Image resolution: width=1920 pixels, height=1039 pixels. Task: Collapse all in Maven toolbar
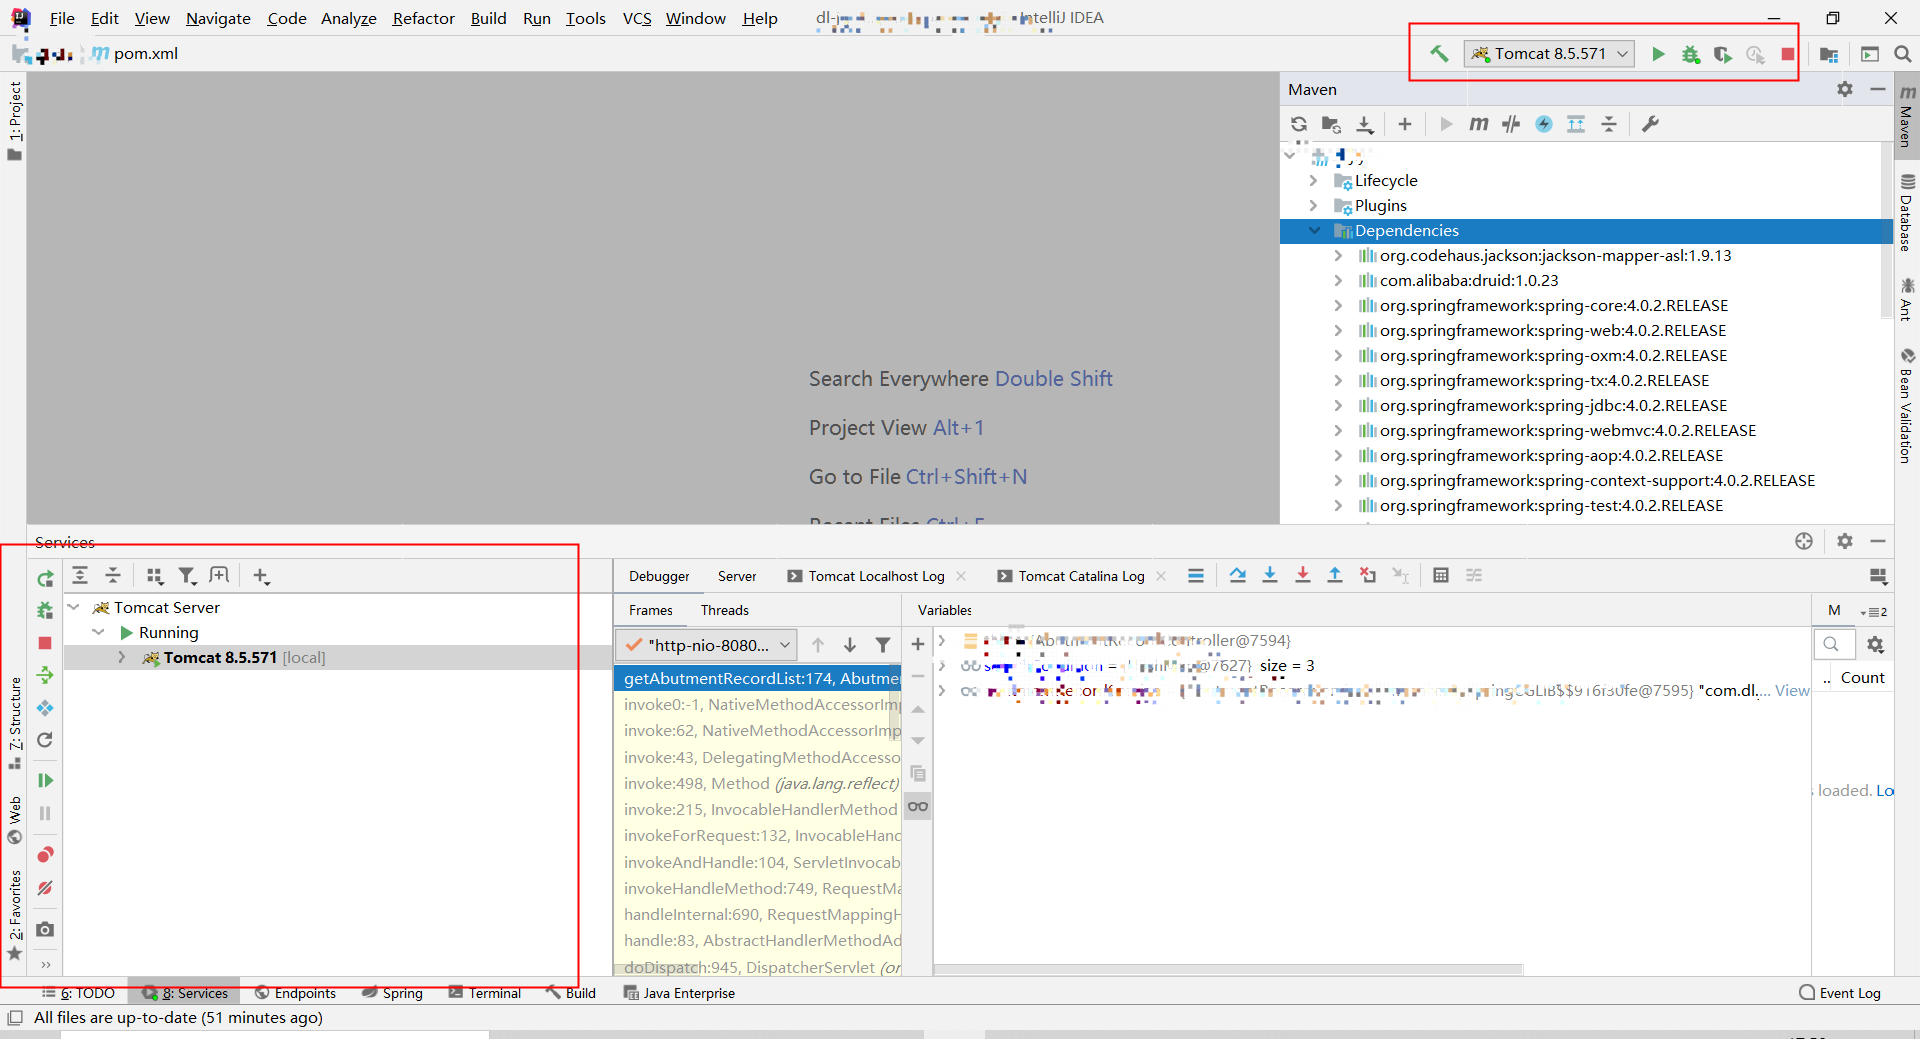tap(1609, 124)
